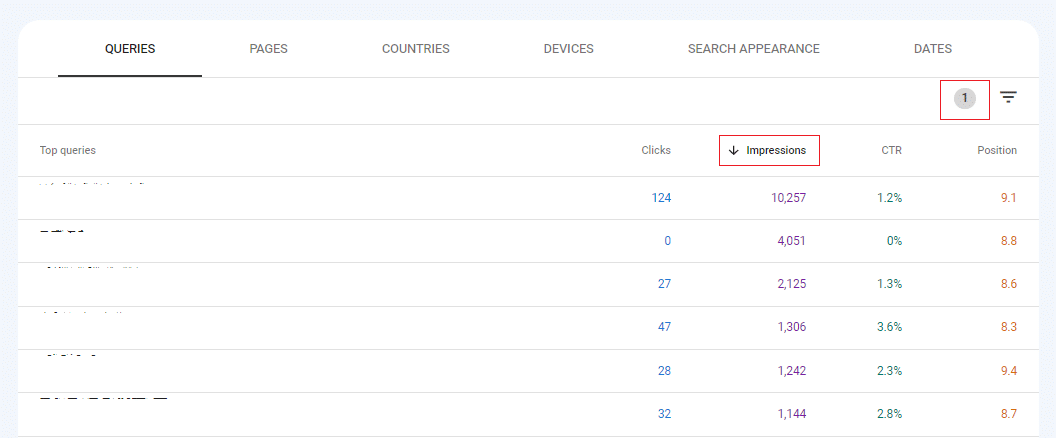Sort the table by Position column
1056x438 pixels.
click(996, 150)
